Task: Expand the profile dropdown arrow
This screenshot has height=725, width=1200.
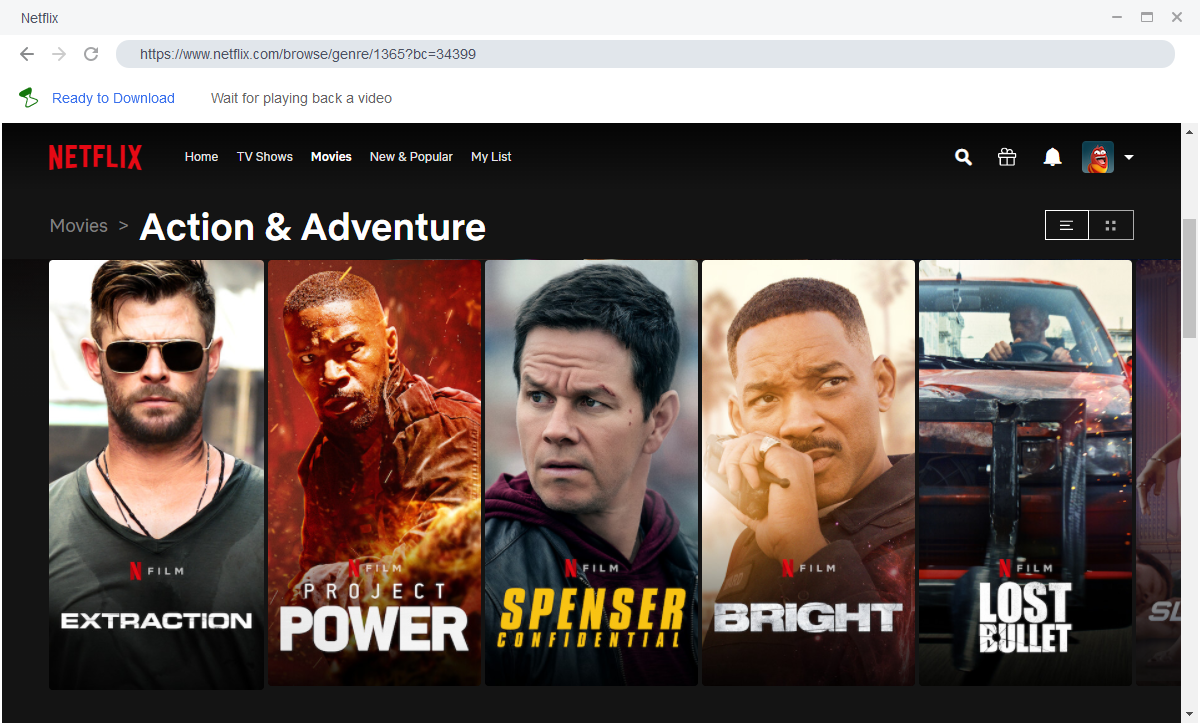Action: tap(1129, 157)
